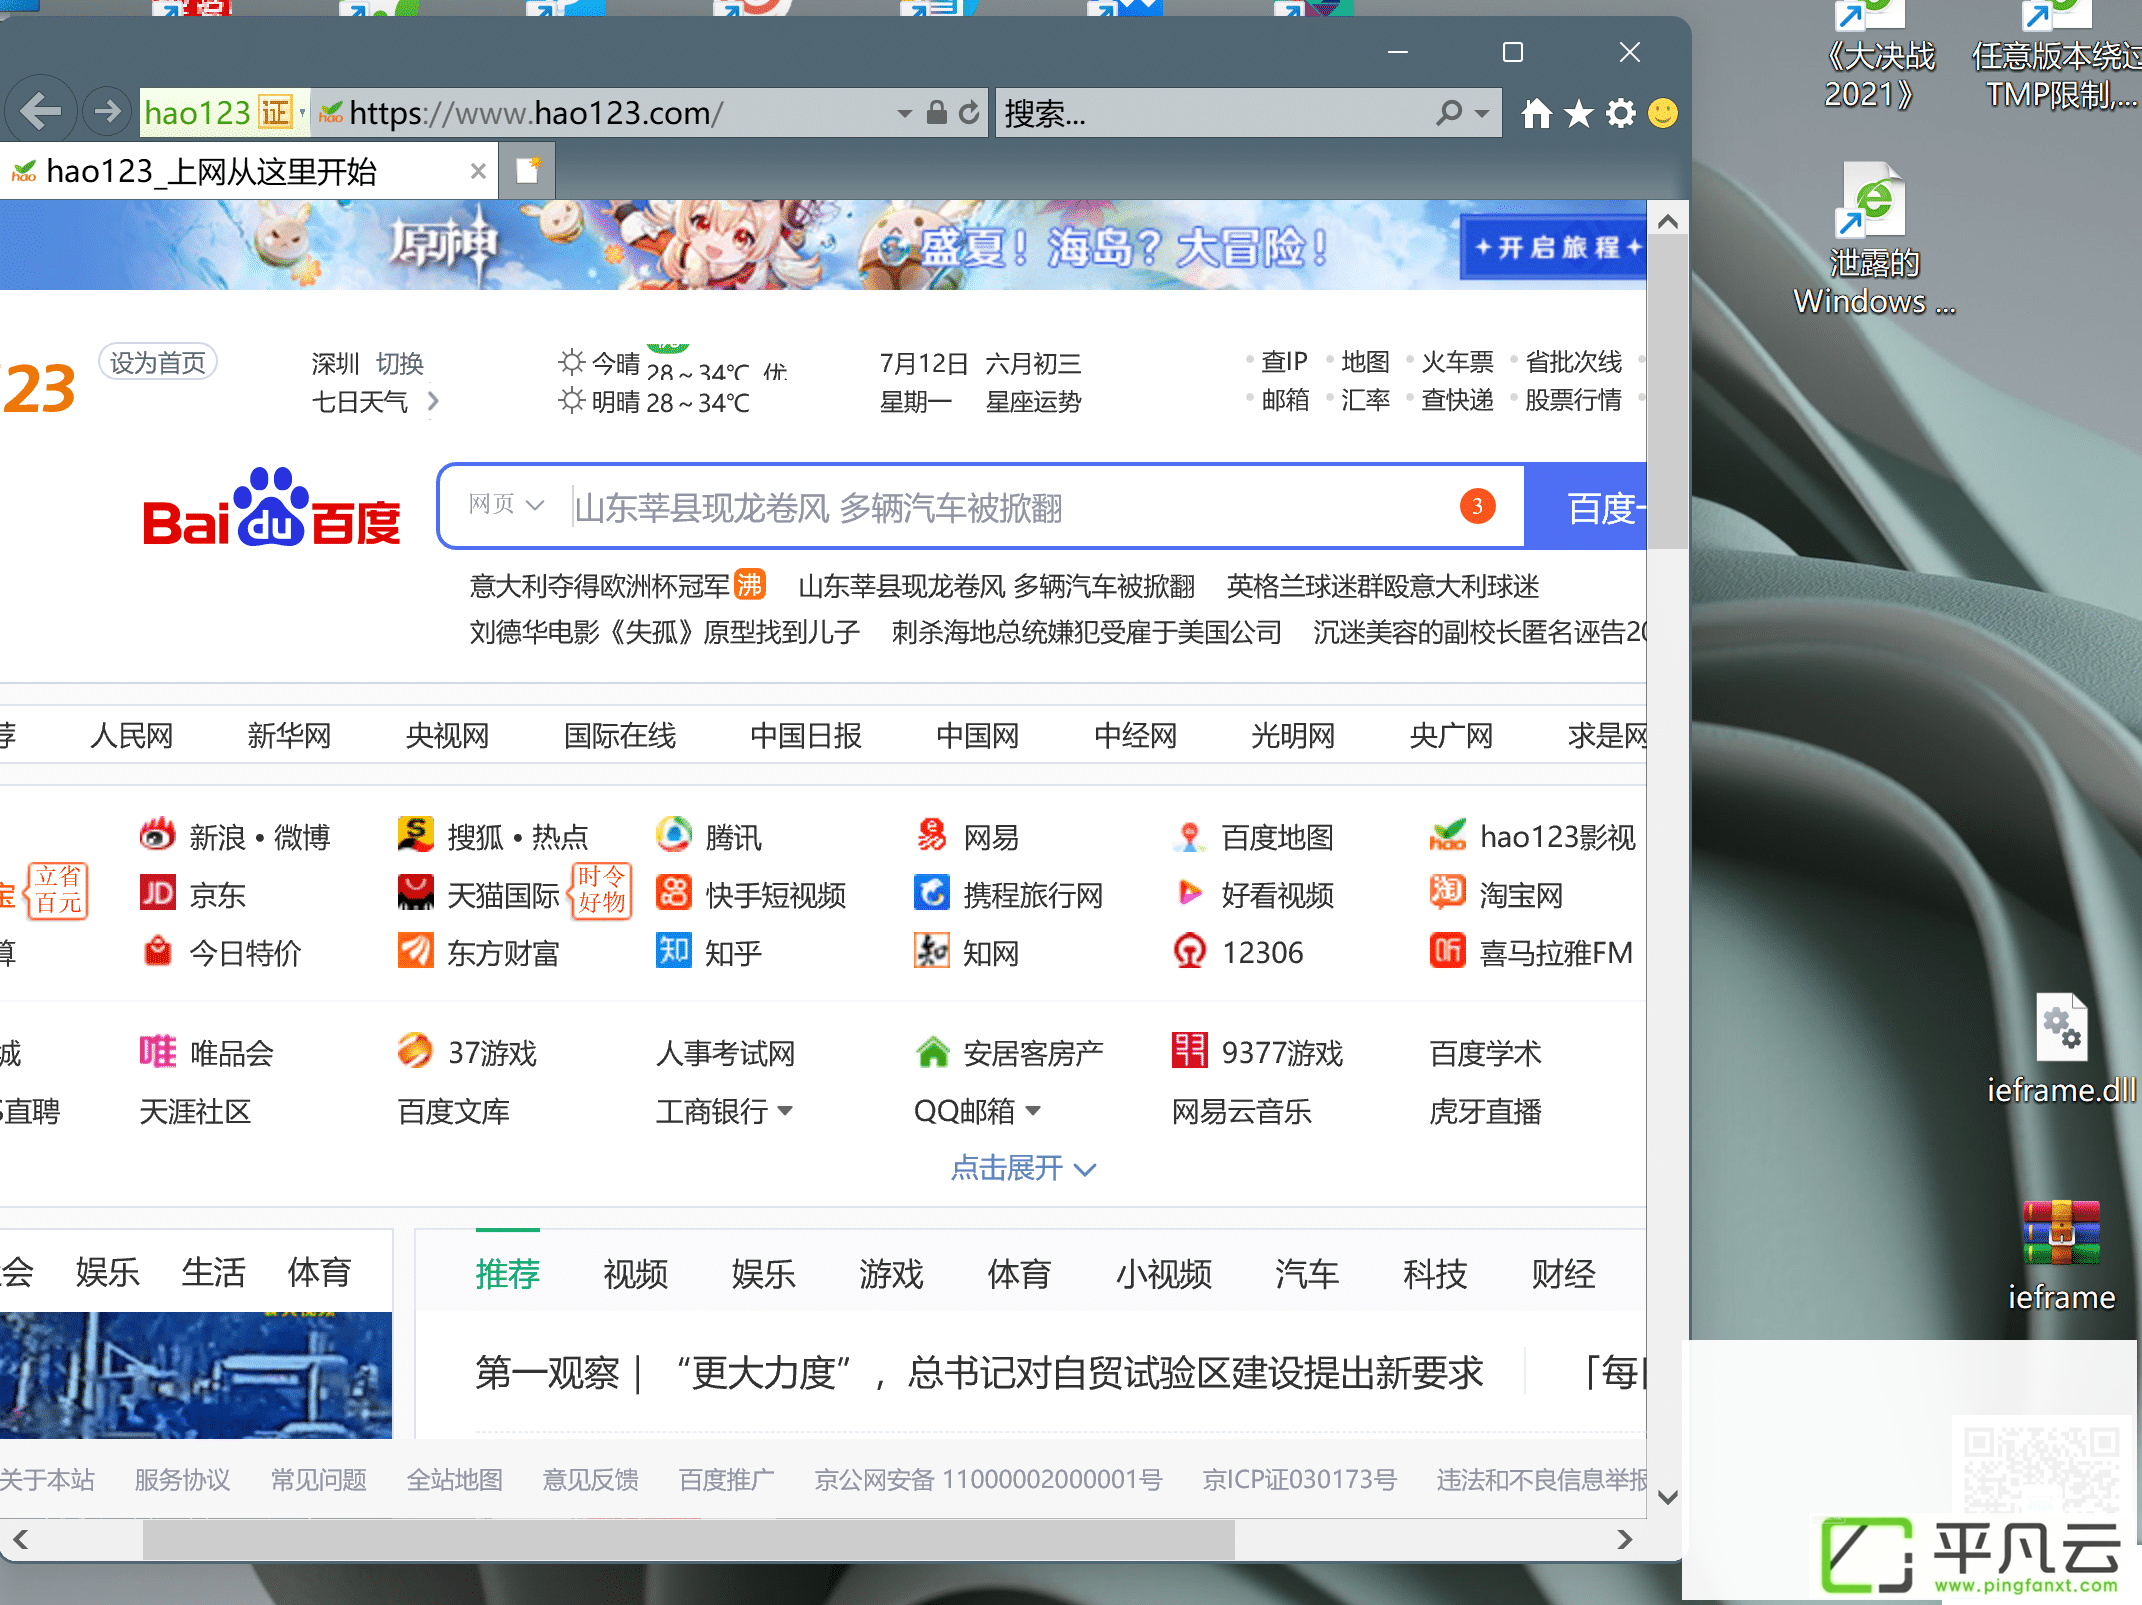2142x1605 pixels.
Task: Select the 游戏 news tab
Action: click(891, 1273)
